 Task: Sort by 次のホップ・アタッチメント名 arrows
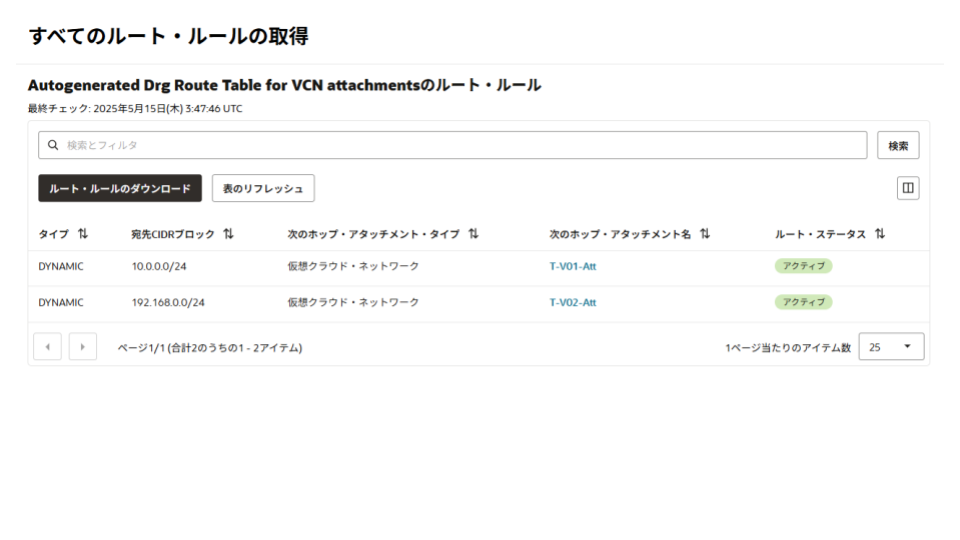pos(705,234)
